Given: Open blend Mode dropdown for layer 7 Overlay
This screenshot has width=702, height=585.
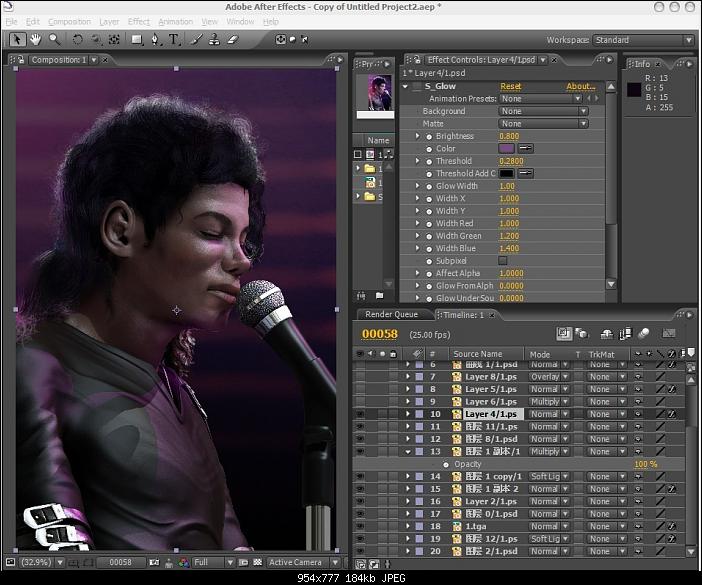Looking at the screenshot, I should tap(549, 377).
